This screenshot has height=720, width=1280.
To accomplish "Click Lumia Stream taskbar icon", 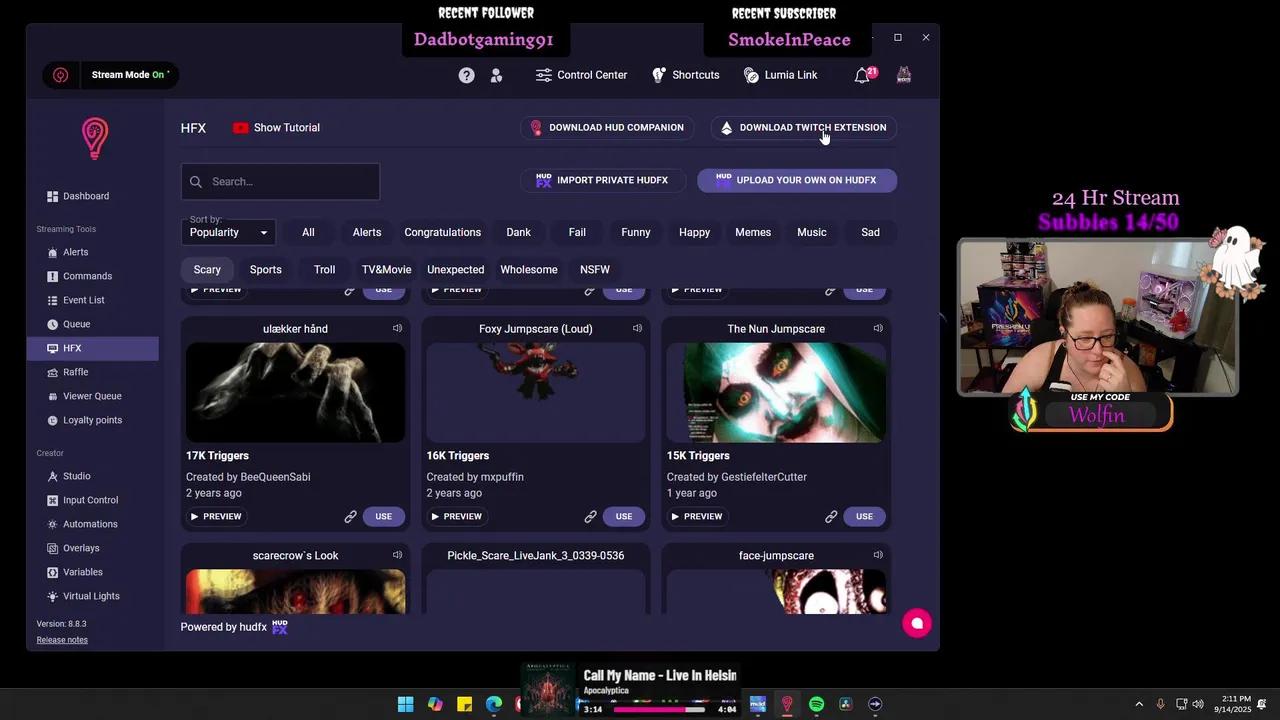I will click(x=787, y=704).
